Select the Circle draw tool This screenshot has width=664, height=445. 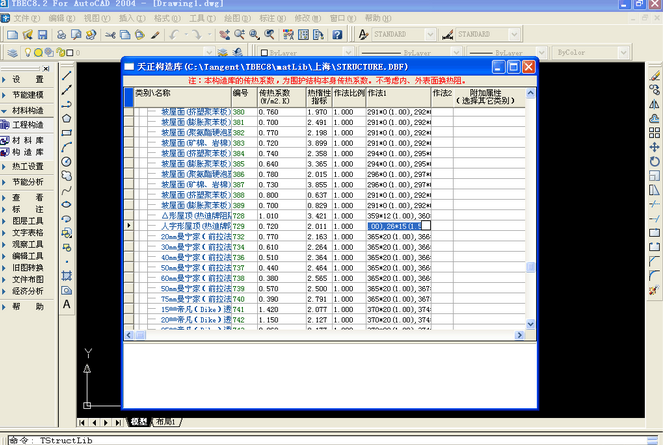[x=67, y=161]
